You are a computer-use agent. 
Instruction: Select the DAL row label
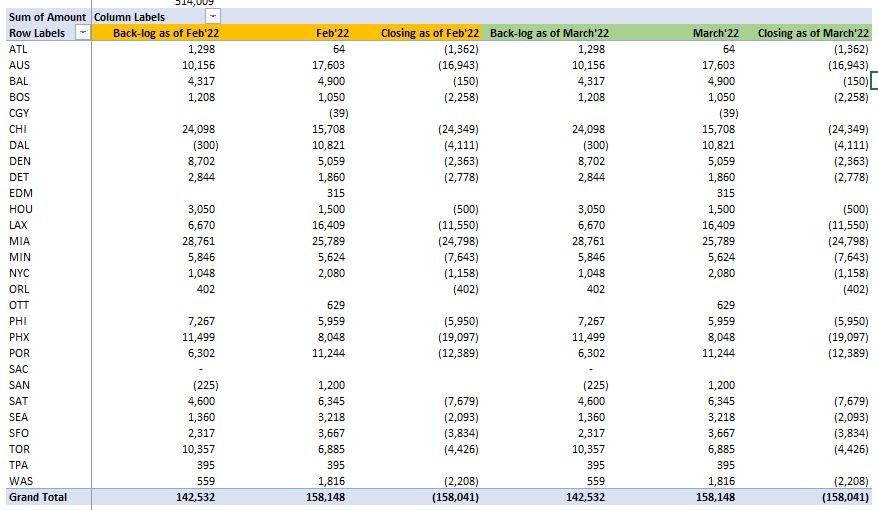[18, 145]
